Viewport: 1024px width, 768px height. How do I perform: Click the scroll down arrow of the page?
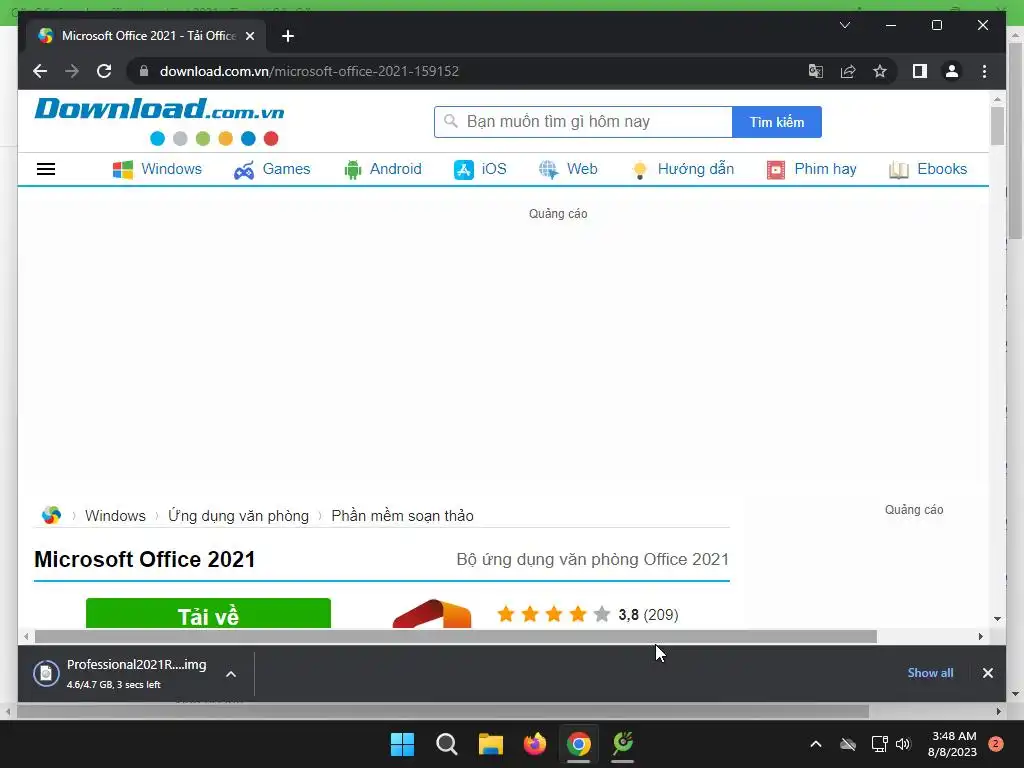(997, 618)
